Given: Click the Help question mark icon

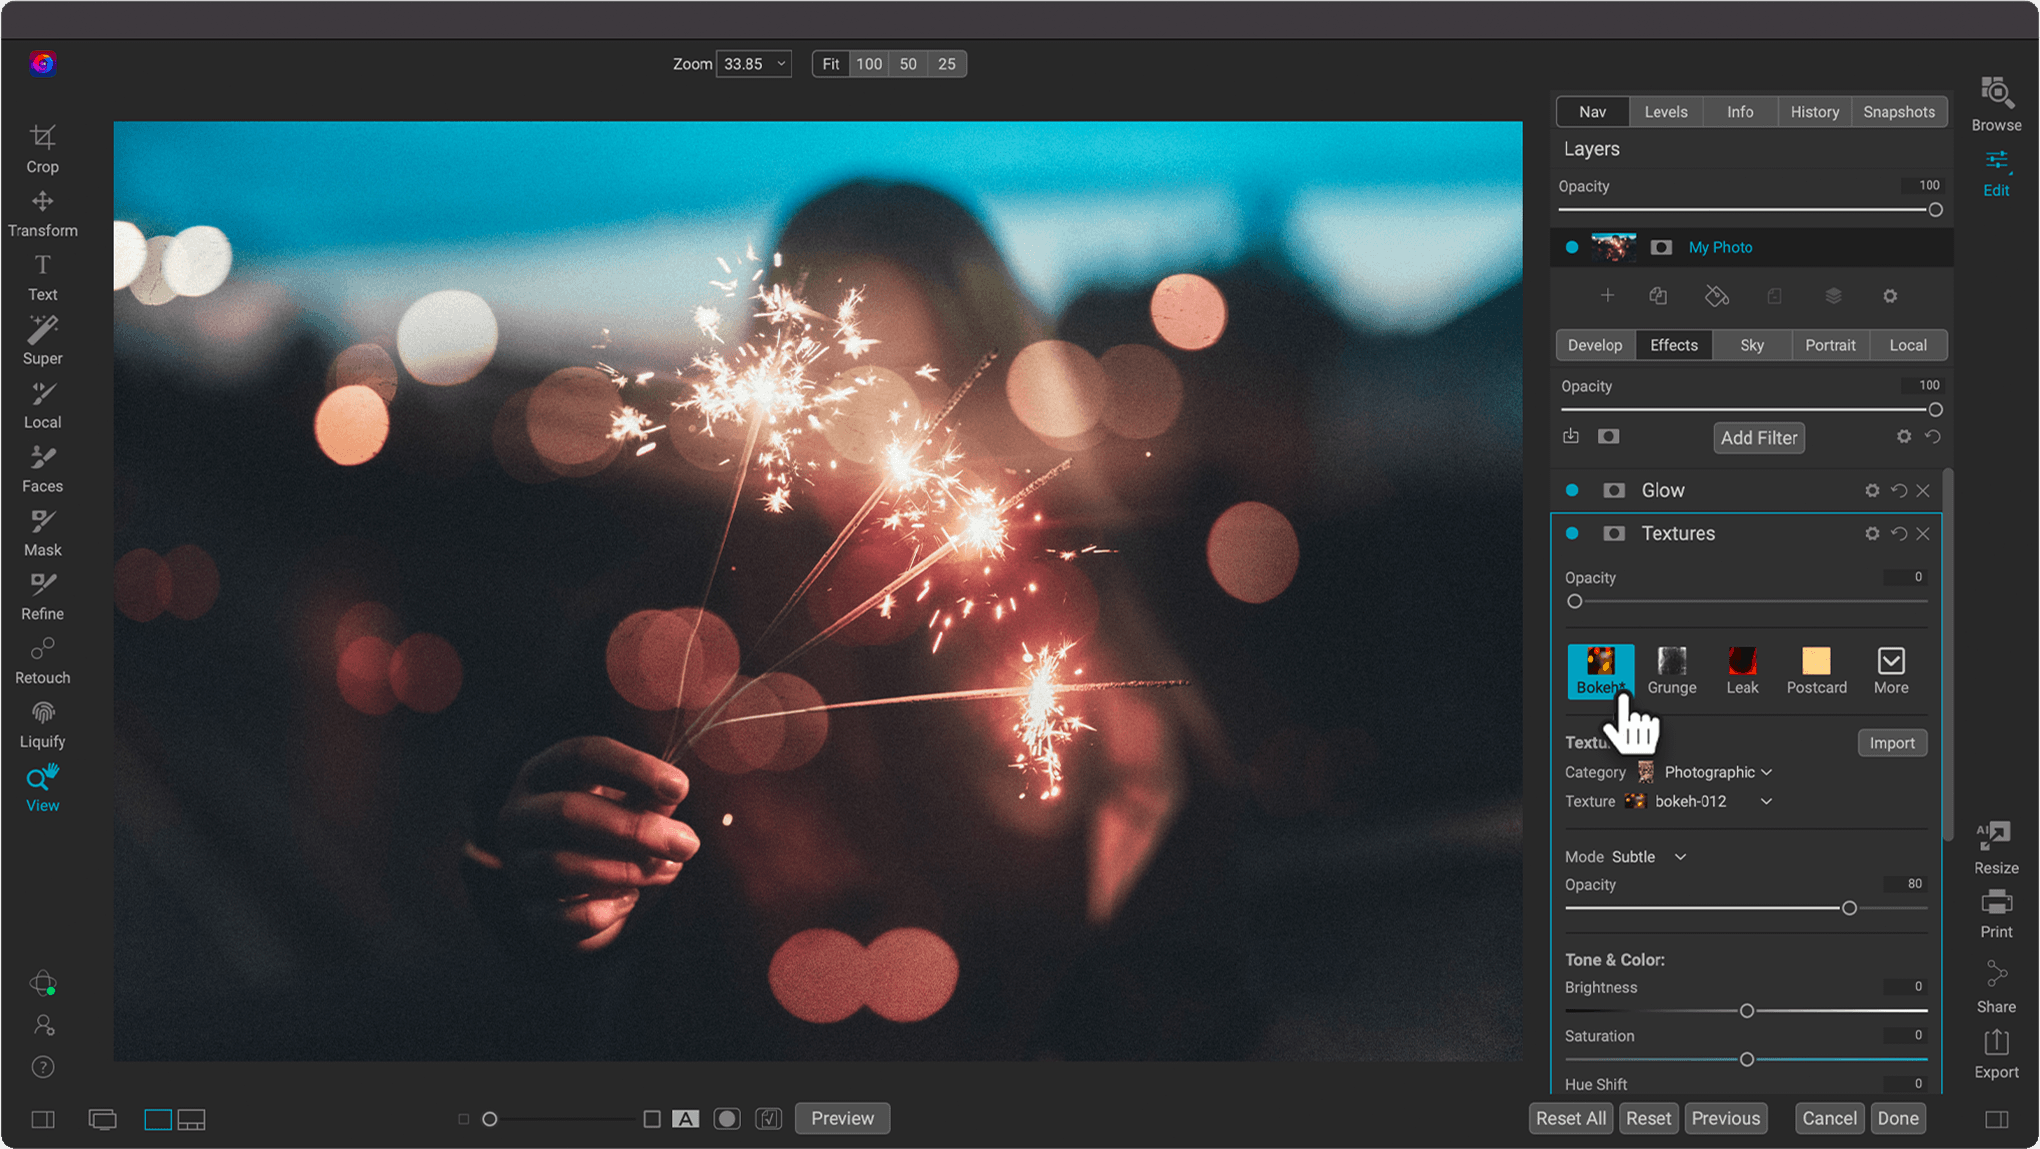Looking at the screenshot, I should click(x=42, y=1066).
